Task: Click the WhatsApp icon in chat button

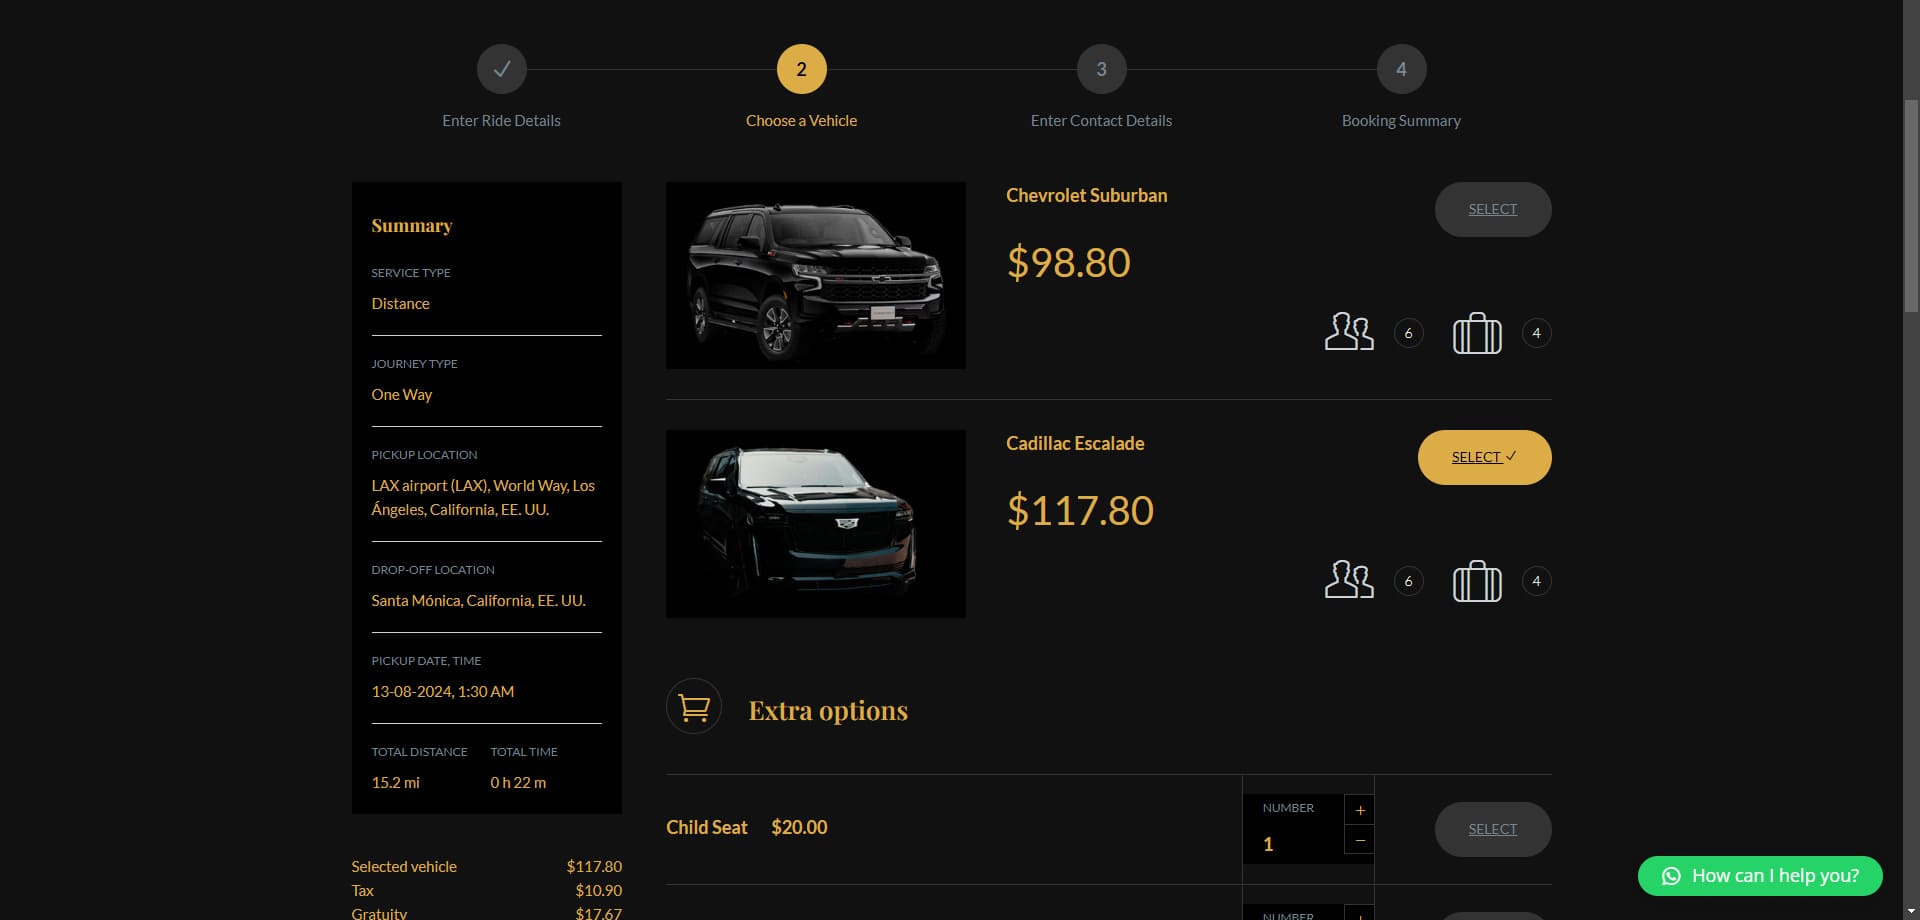Action: point(1671,876)
